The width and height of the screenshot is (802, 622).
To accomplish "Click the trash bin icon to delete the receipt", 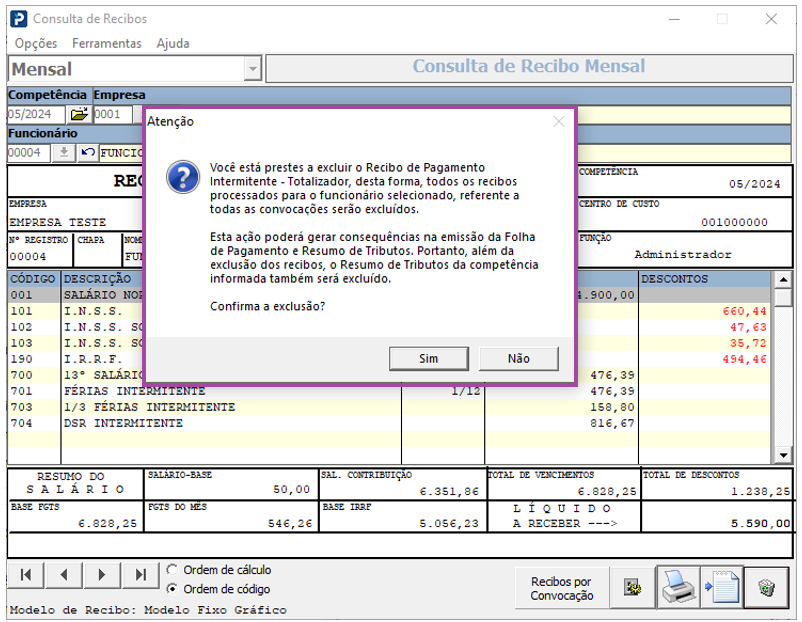I will click(766, 588).
